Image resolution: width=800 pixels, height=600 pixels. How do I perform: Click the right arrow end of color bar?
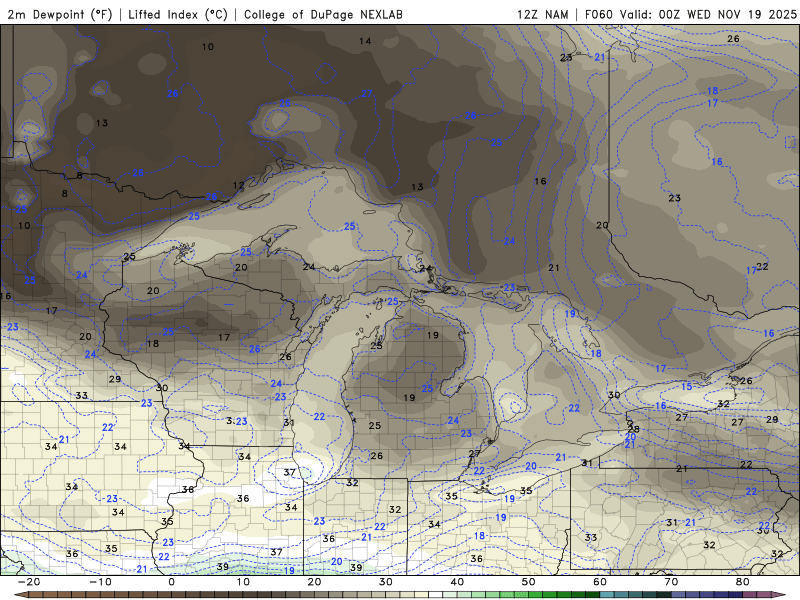(x=779, y=594)
